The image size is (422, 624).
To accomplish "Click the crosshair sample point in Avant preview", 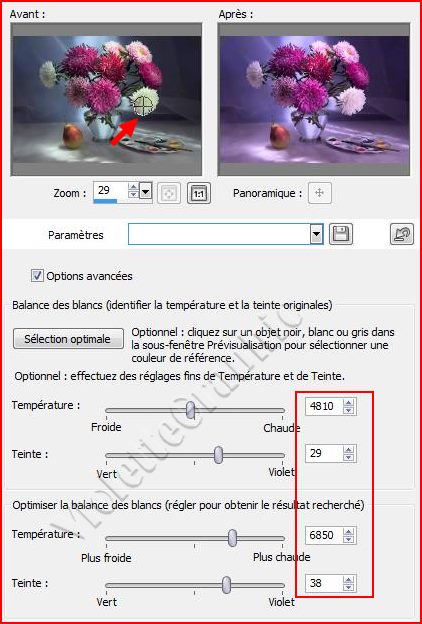I will click(x=143, y=106).
